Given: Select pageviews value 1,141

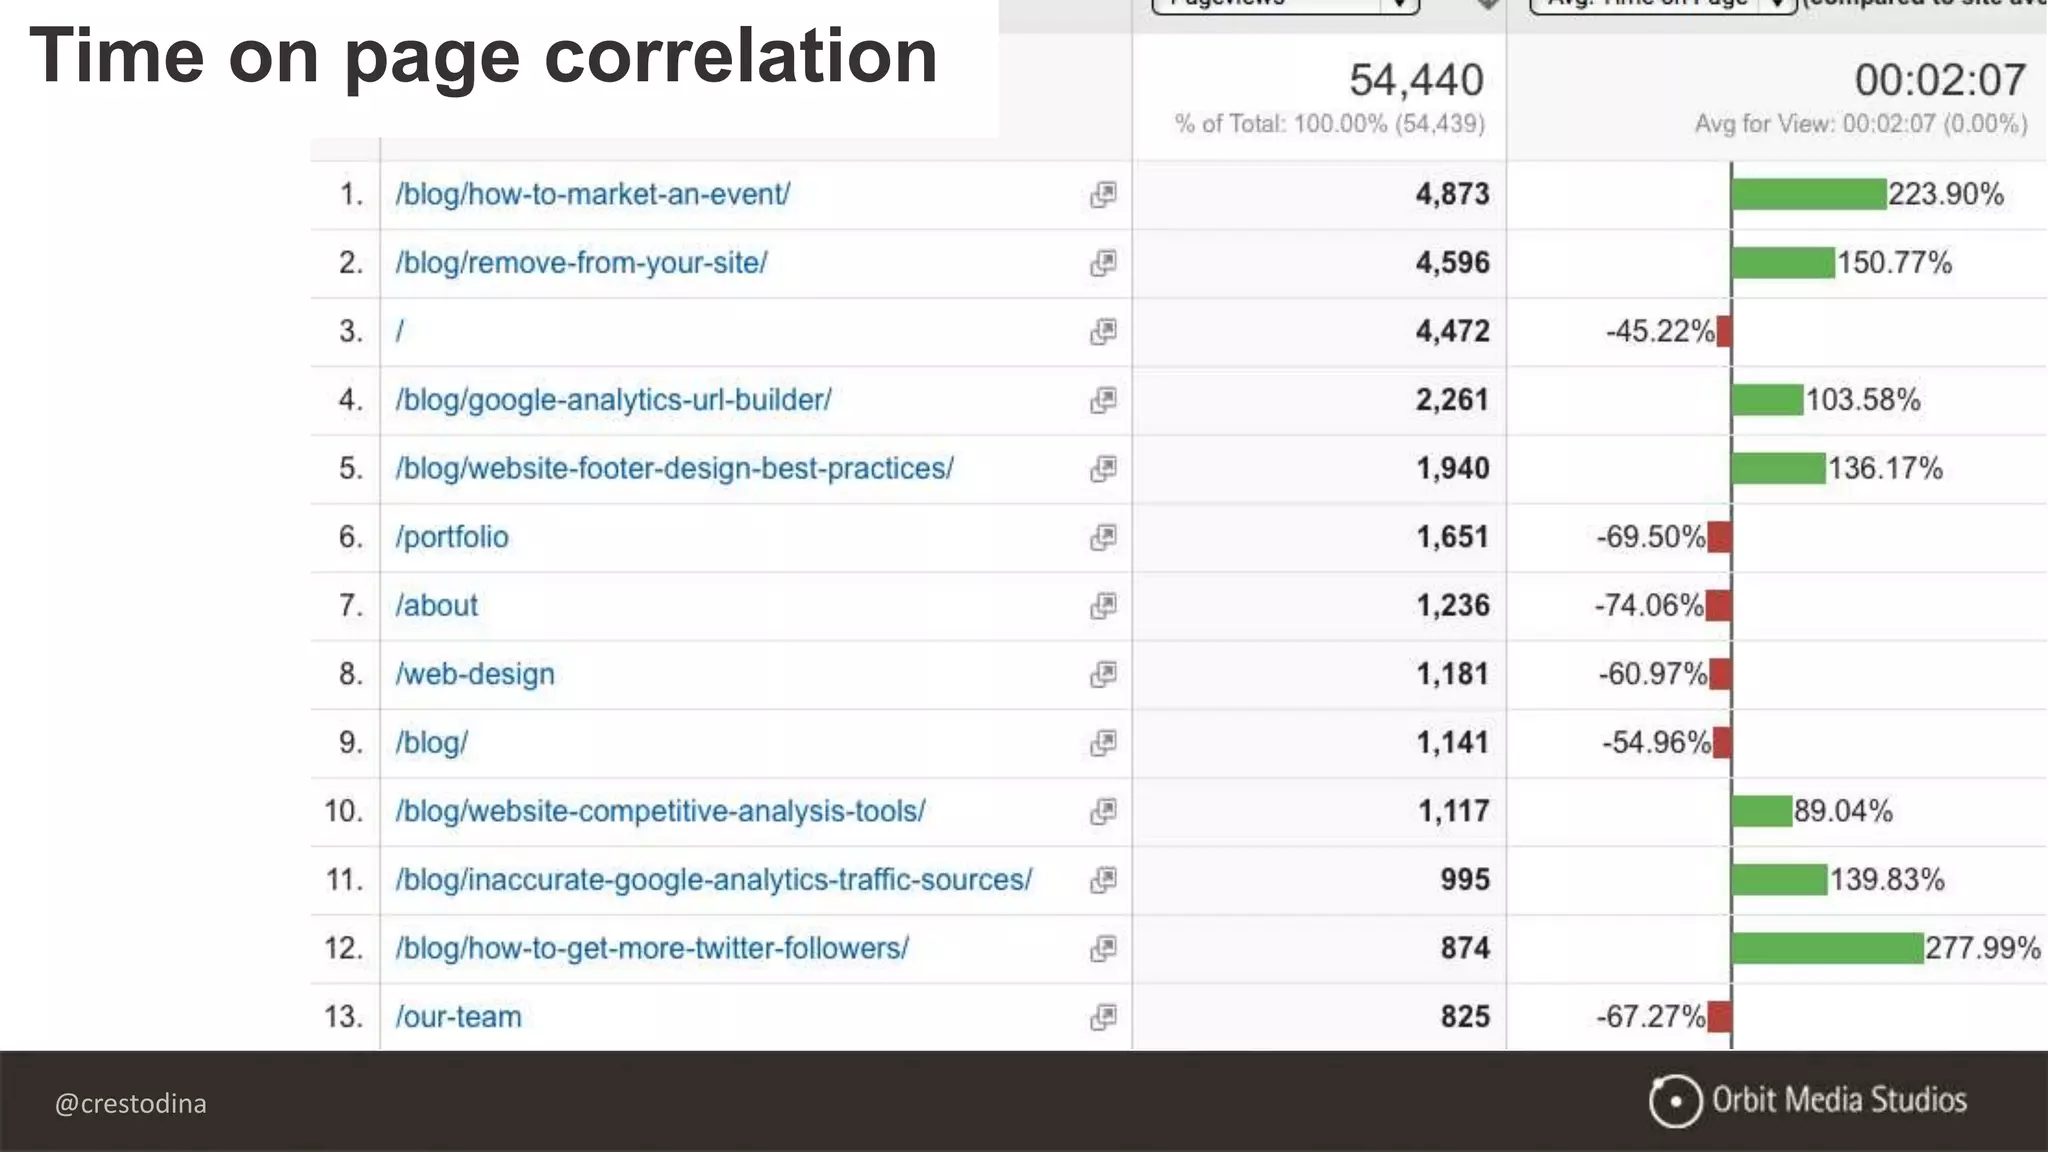Looking at the screenshot, I should [x=1452, y=743].
